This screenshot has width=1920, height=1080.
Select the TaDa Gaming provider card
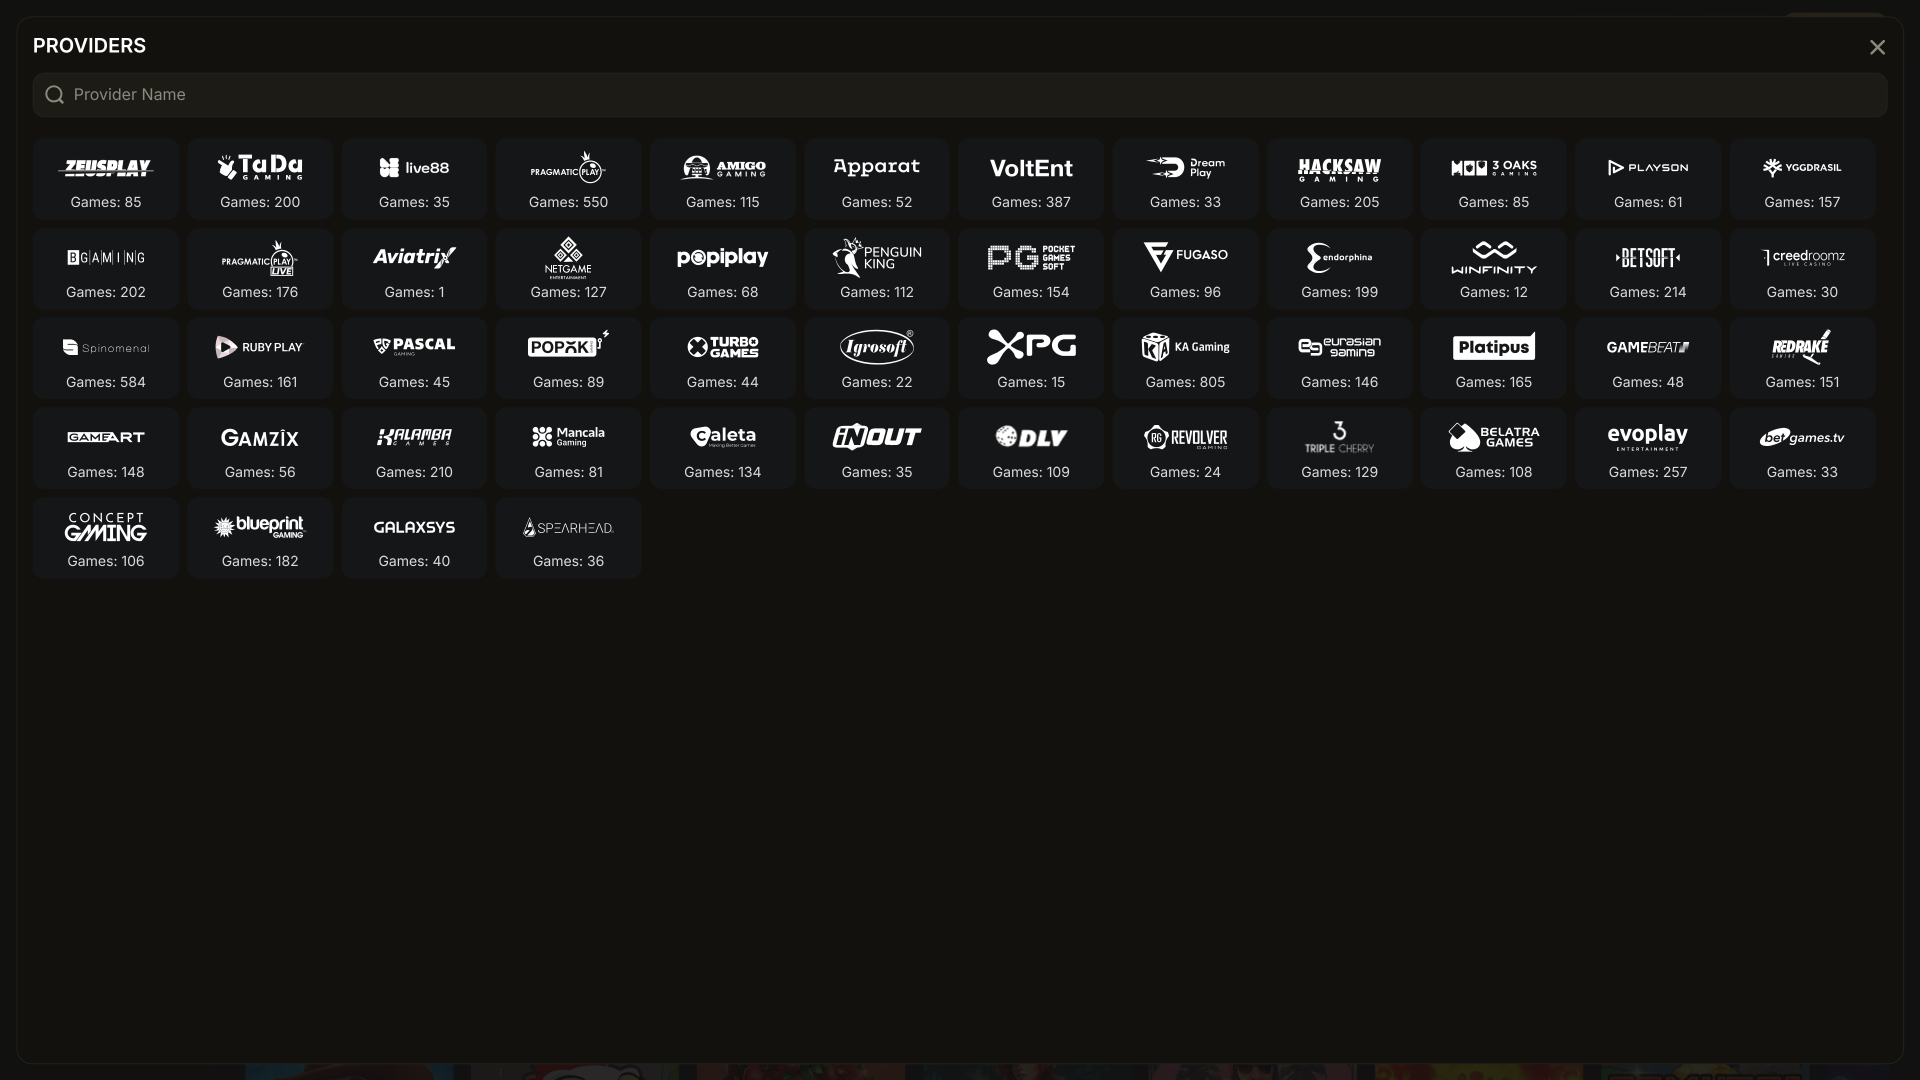click(260, 179)
